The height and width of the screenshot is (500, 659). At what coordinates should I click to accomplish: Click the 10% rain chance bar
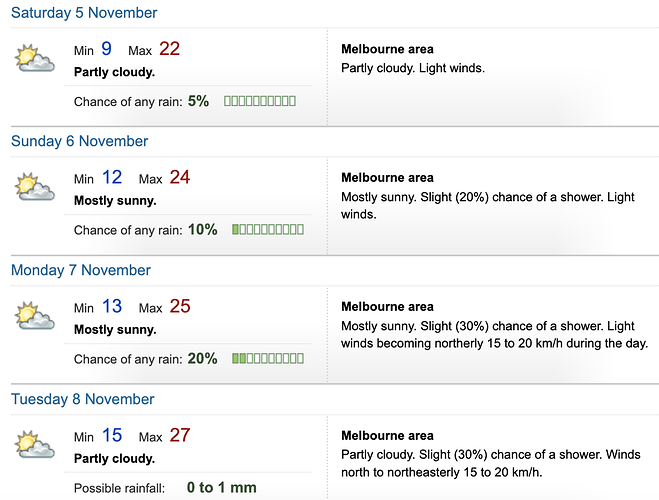268,229
